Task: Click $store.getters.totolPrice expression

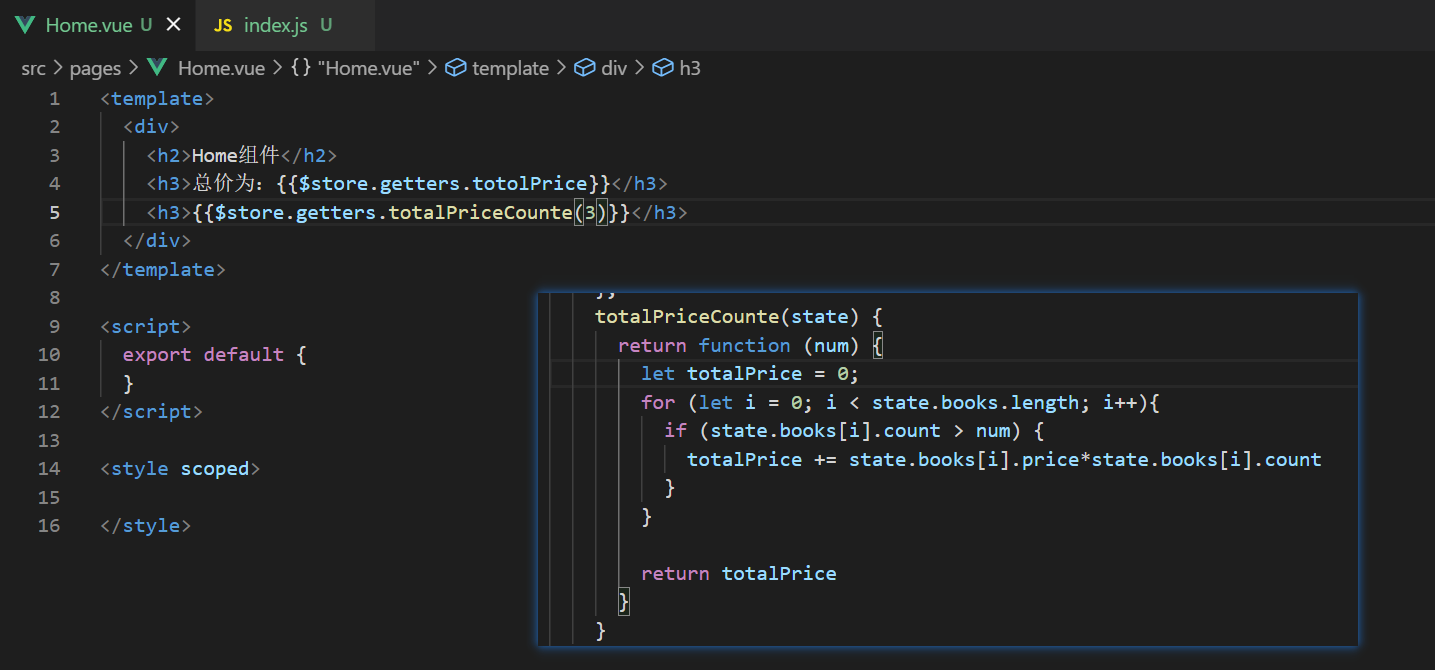Action: click(x=442, y=183)
